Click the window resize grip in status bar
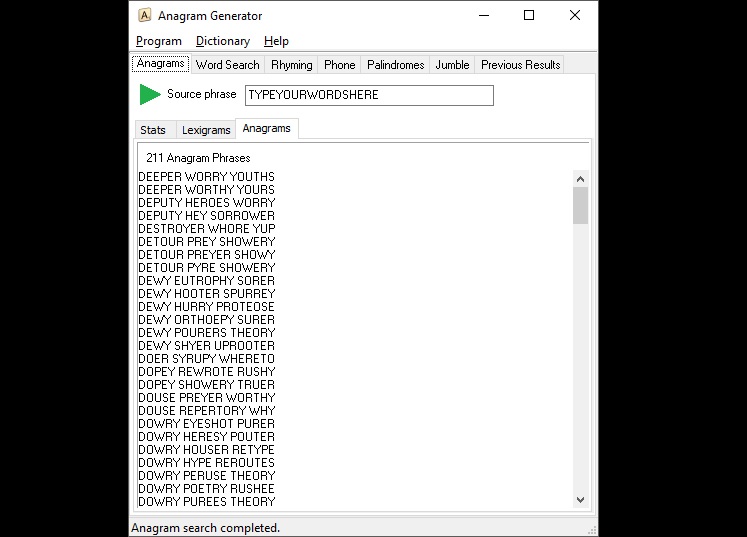Viewport: 747px width, 537px height. [592, 530]
